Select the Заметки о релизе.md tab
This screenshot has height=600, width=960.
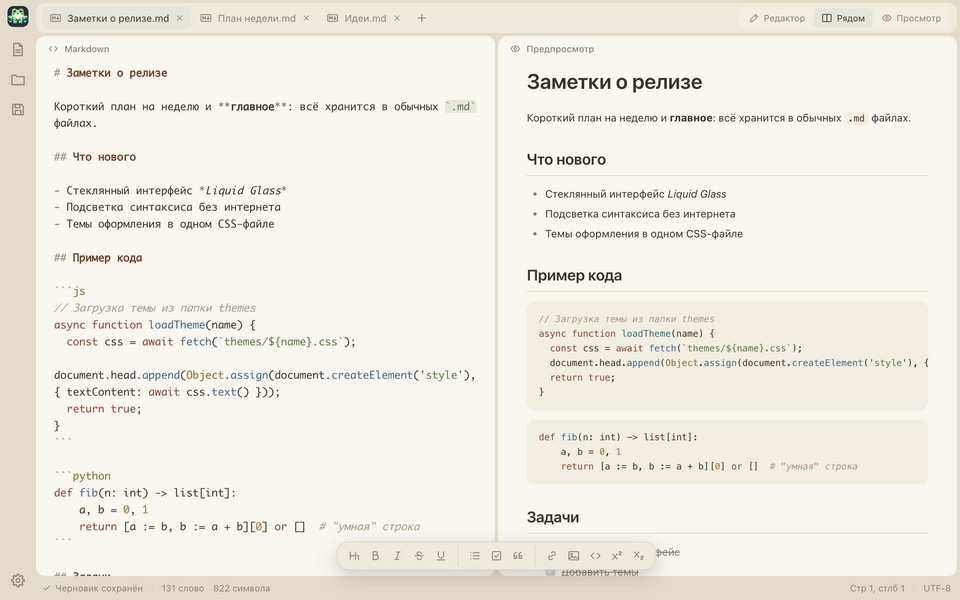[117, 18]
